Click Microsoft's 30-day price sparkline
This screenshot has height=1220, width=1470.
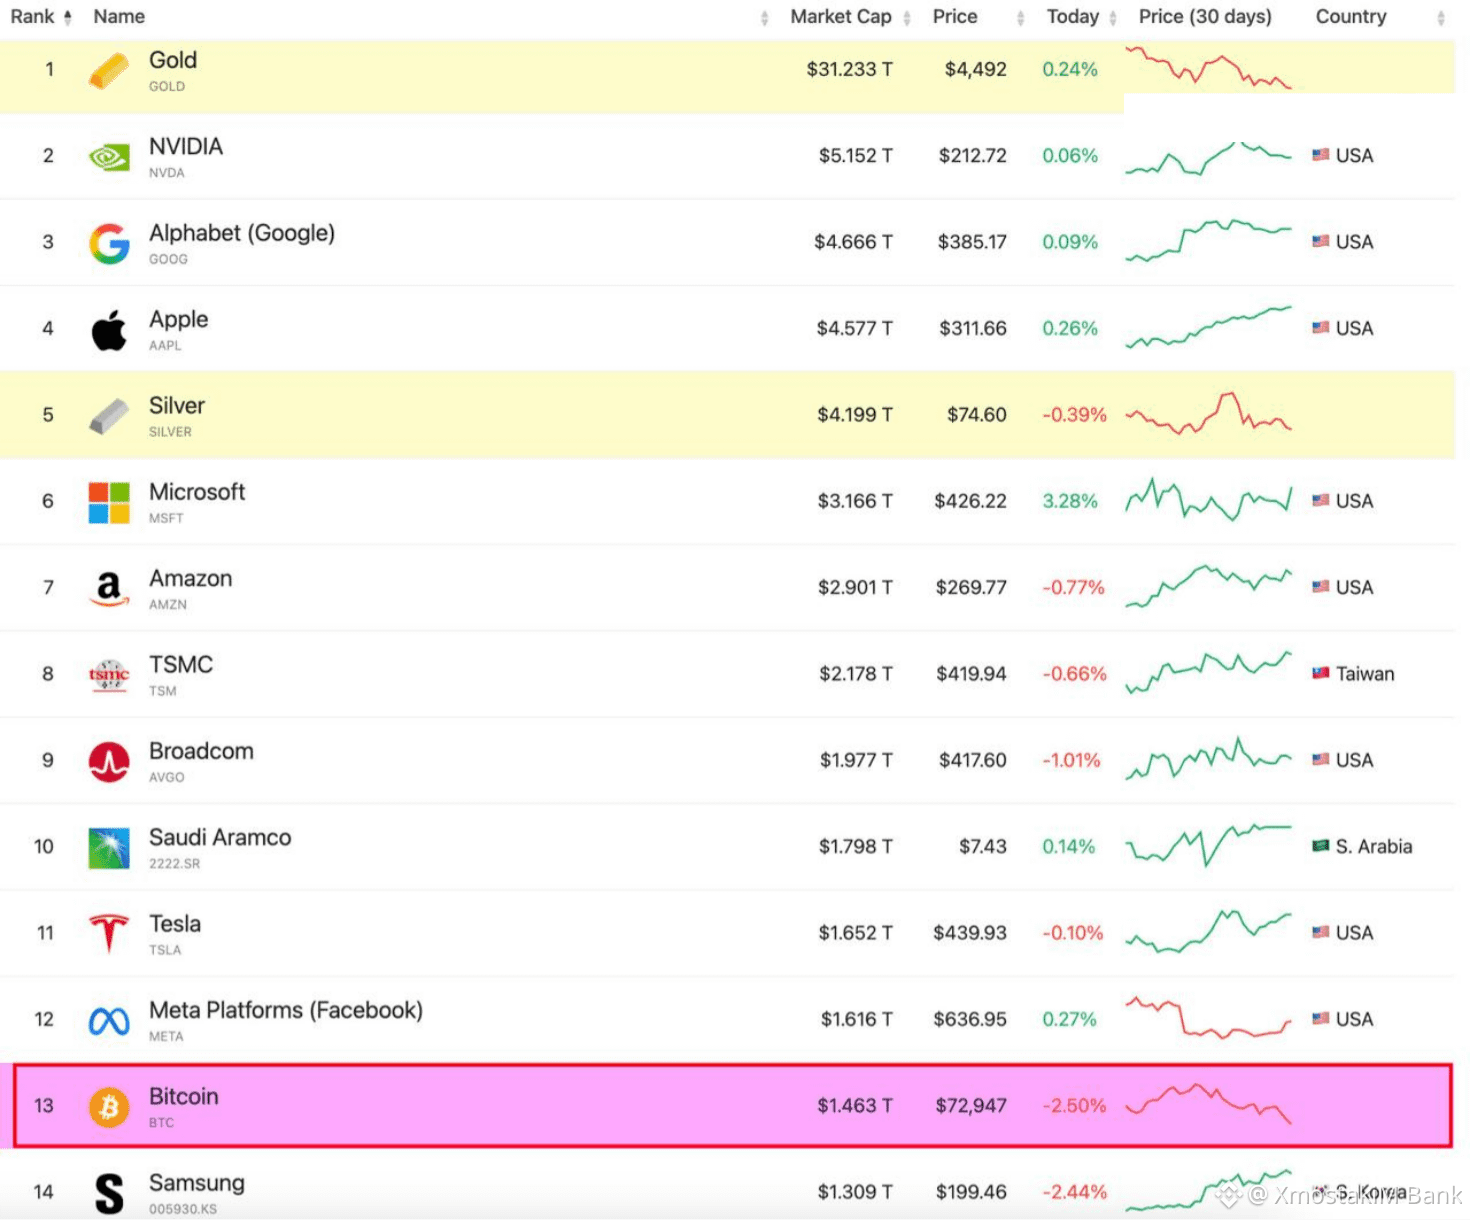(1208, 499)
